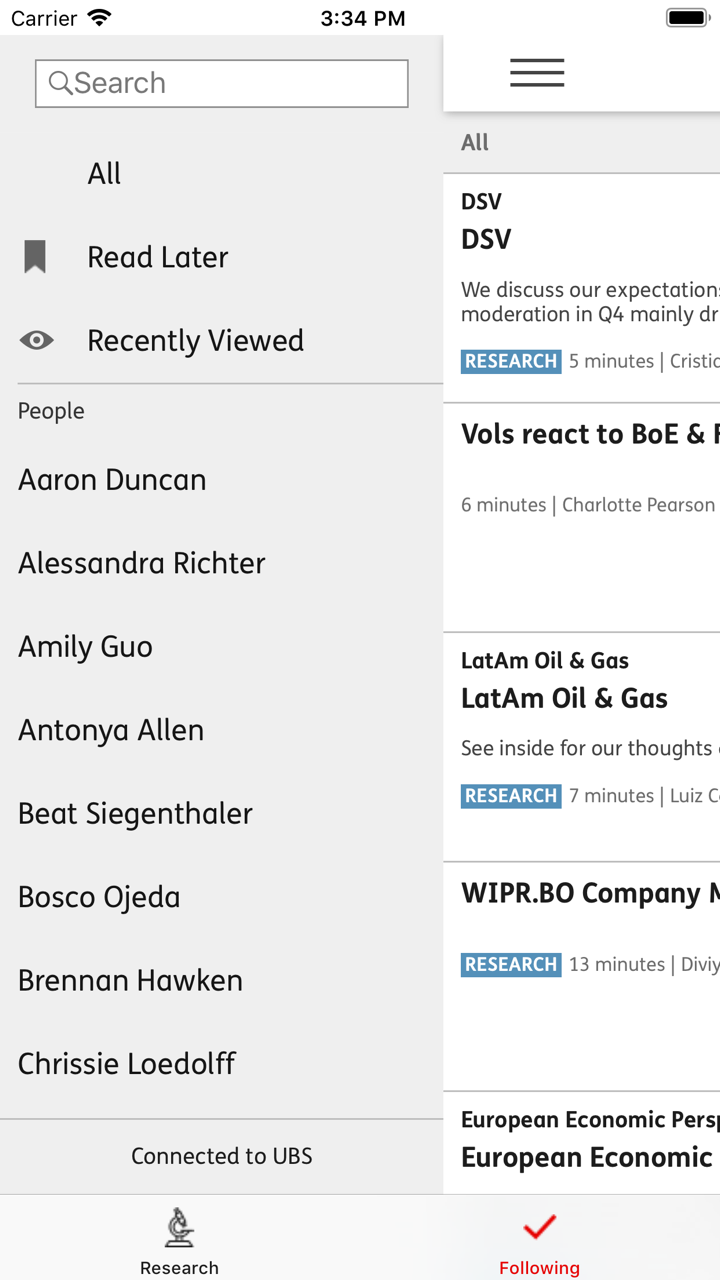Open Antonya Allen's articles
Viewport: 720px width, 1280px height.
coord(111,730)
